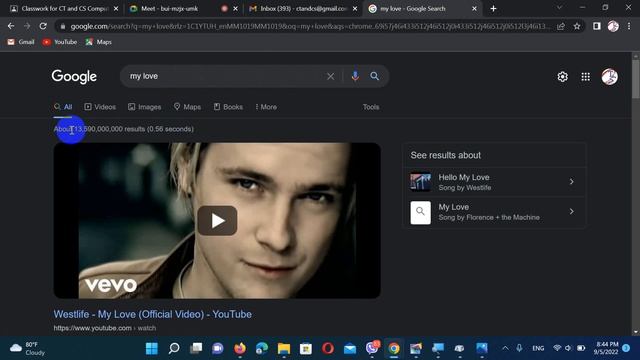
Task: Open the Gmail bookmark
Action: pyautogui.click(x=21, y=42)
